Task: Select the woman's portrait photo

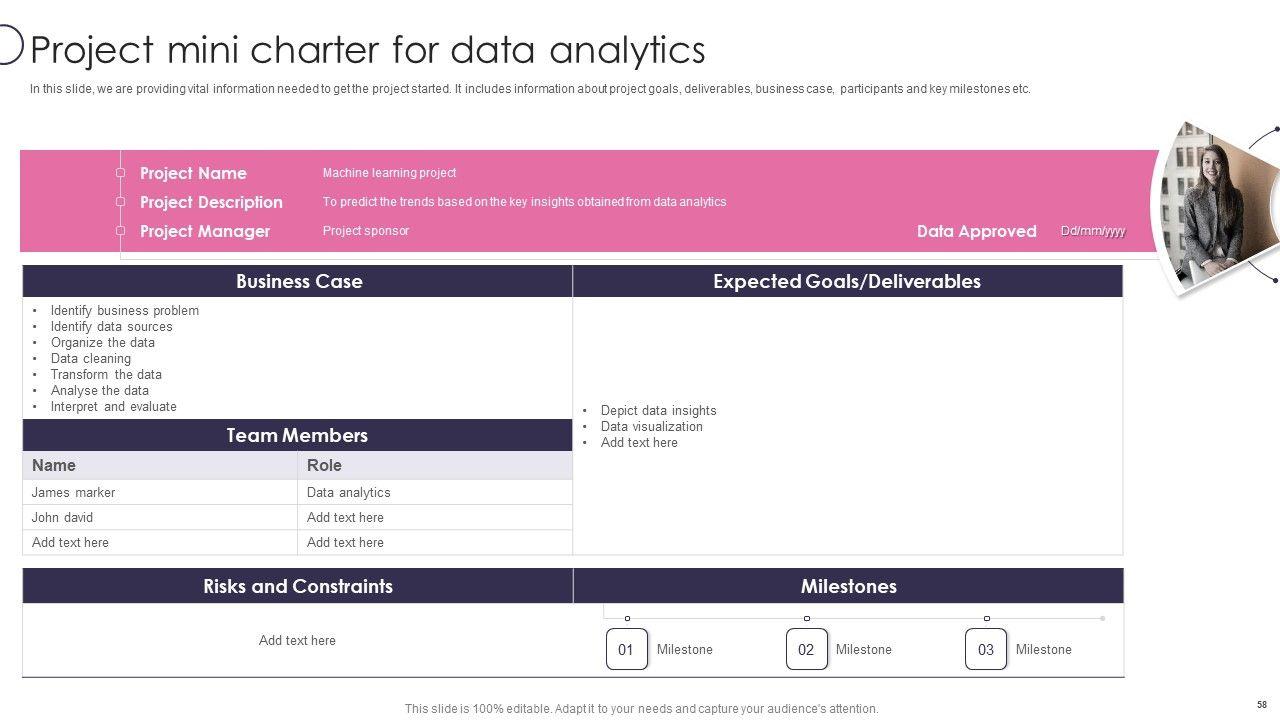Action: coord(1213,205)
